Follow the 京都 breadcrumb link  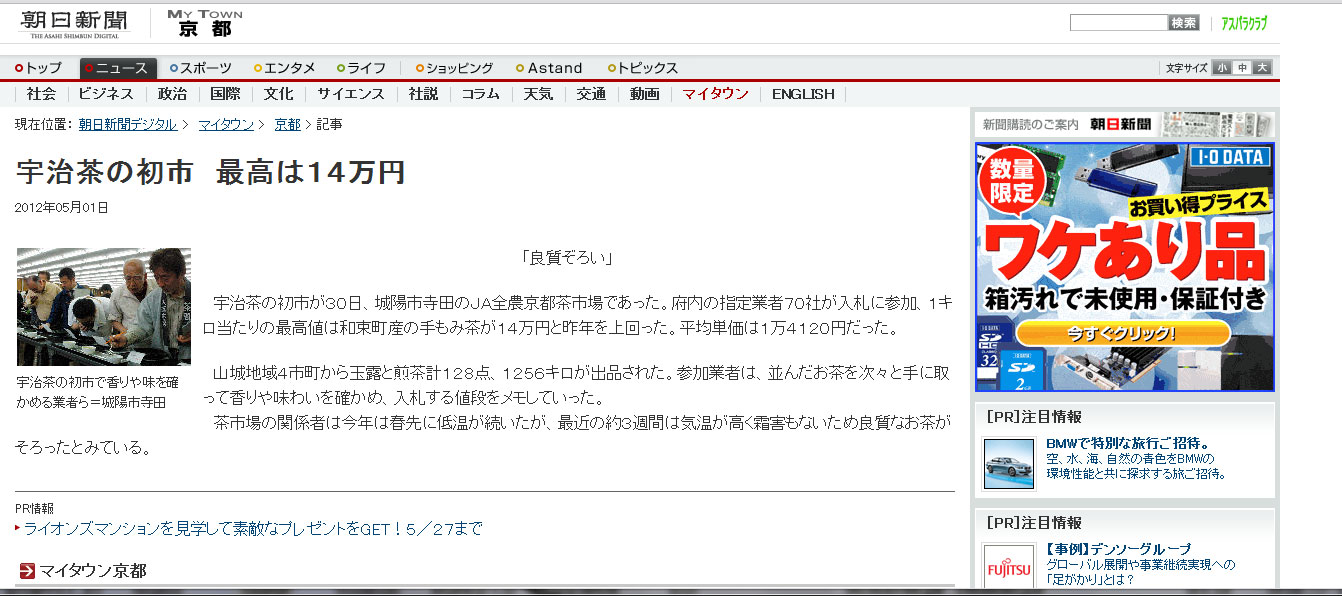[287, 124]
